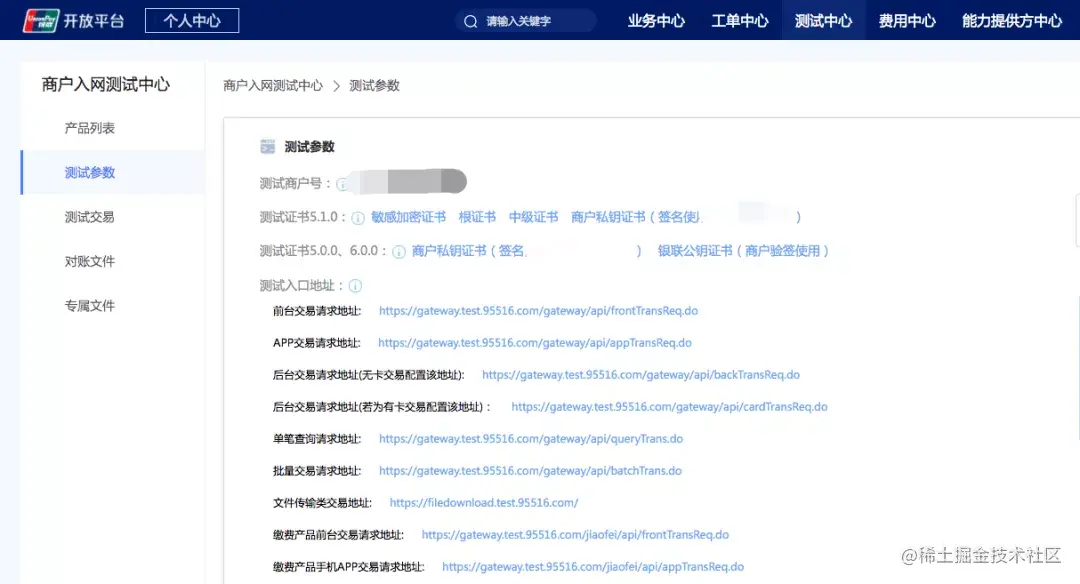Click the 测试参数 breadcrumb item
Screen dimensions: 1080x584
(x=374, y=85)
